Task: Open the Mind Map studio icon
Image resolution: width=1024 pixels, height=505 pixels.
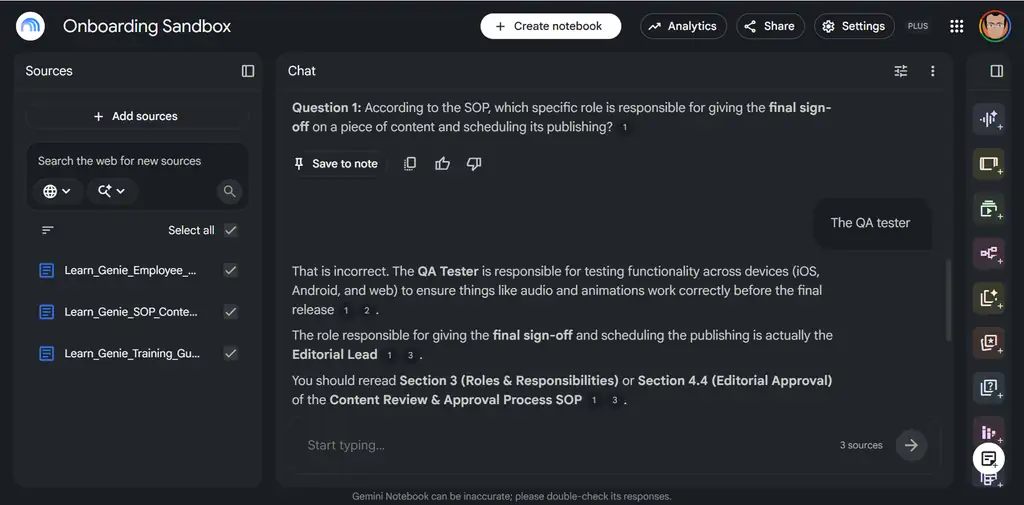Action: coord(989,253)
